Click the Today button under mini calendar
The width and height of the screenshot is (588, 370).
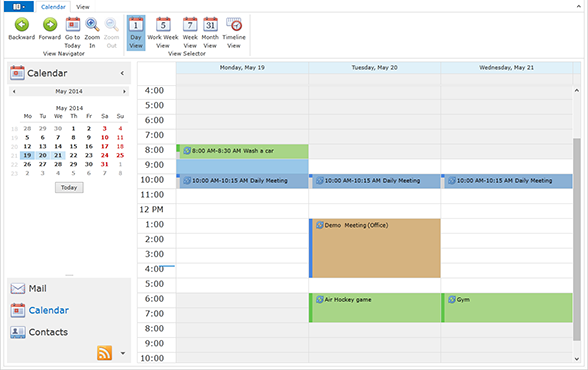coord(69,187)
